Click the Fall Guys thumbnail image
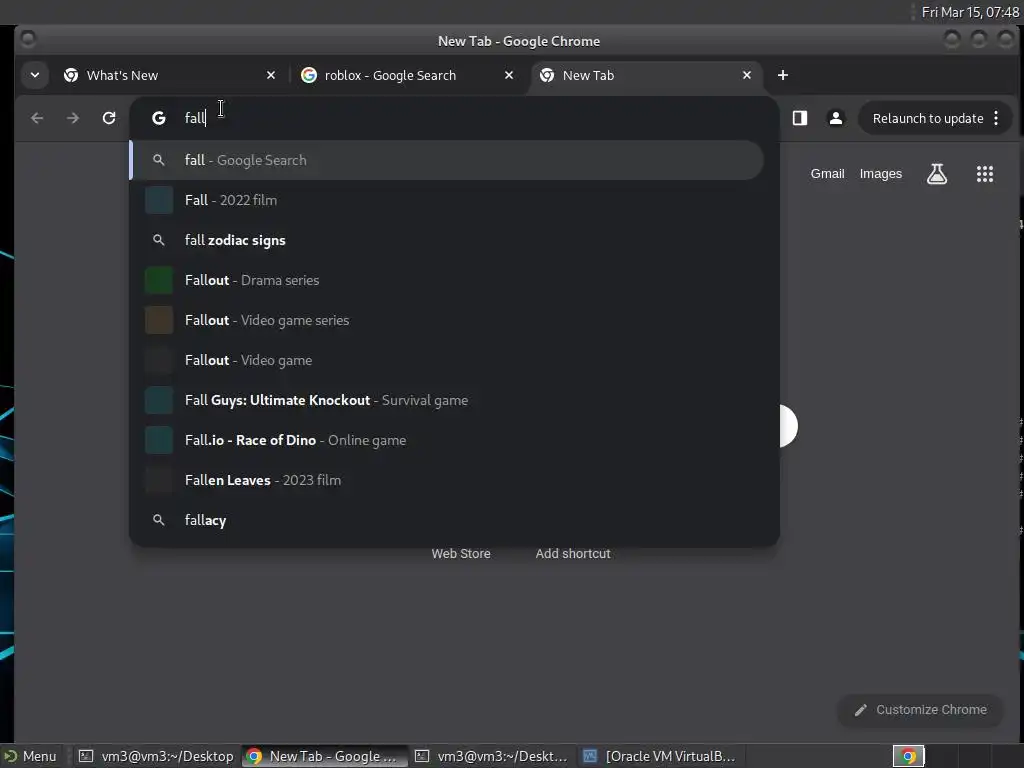This screenshot has height=768, width=1024. [x=159, y=400]
